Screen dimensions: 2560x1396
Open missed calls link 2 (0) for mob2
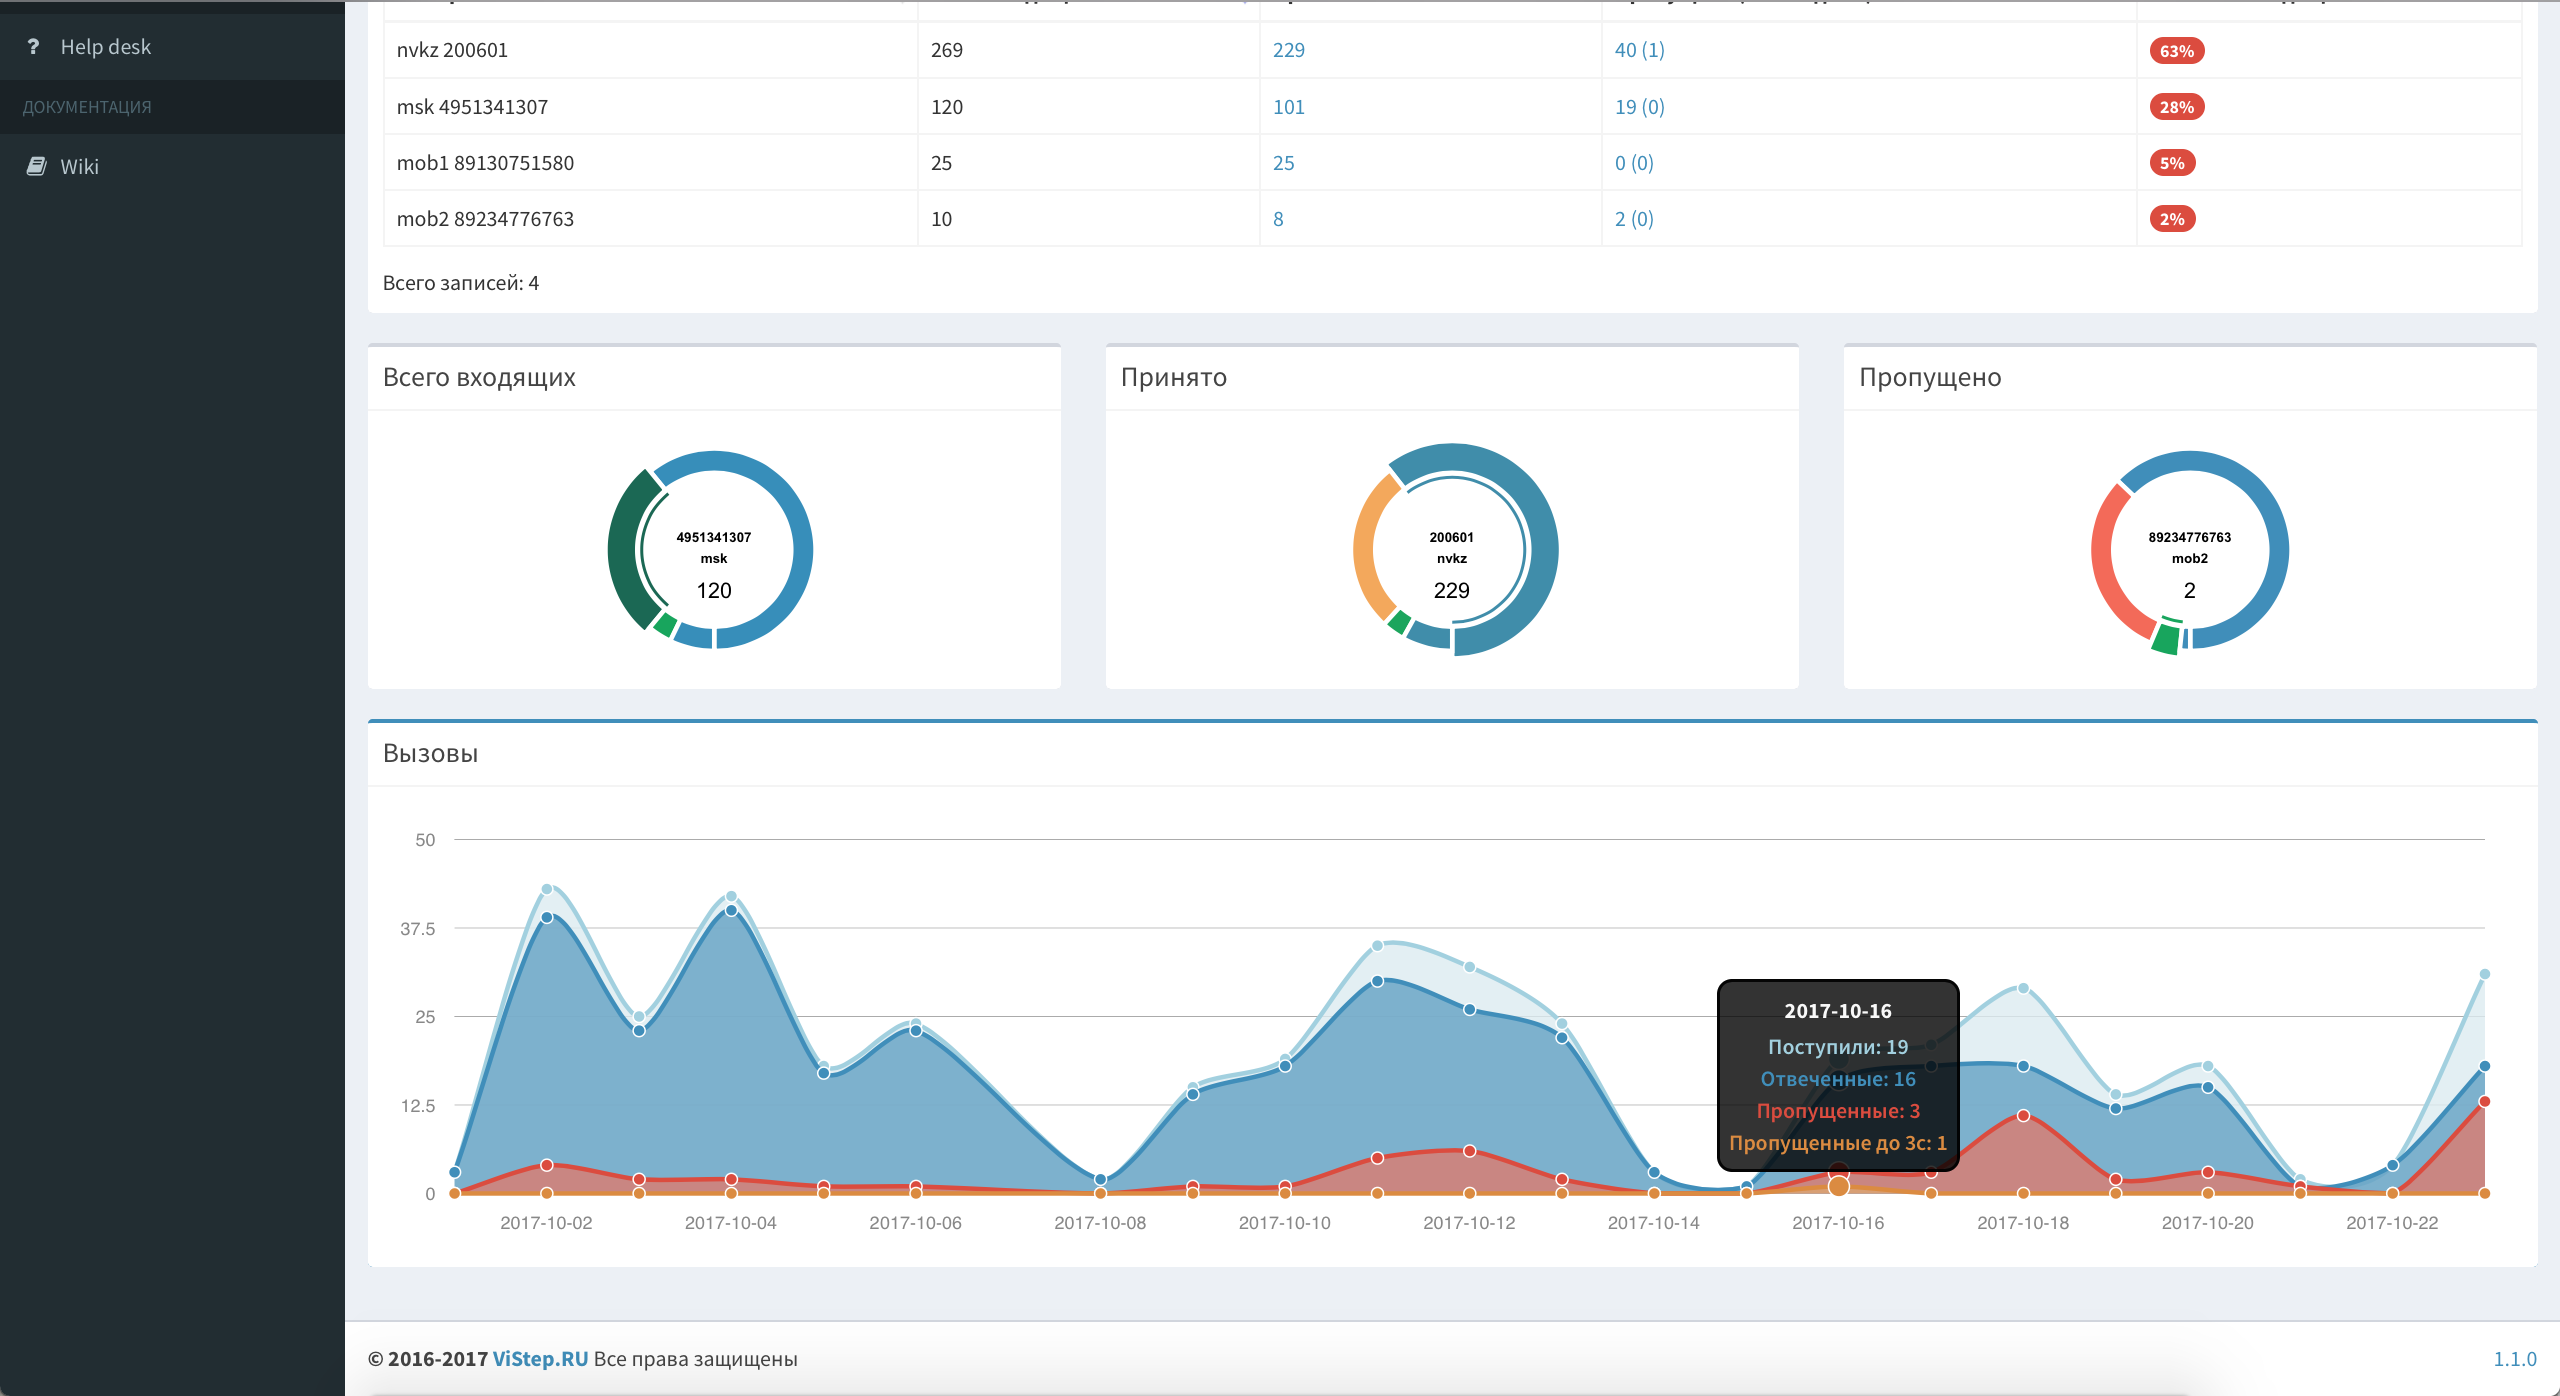click(x=1634, y=219)
